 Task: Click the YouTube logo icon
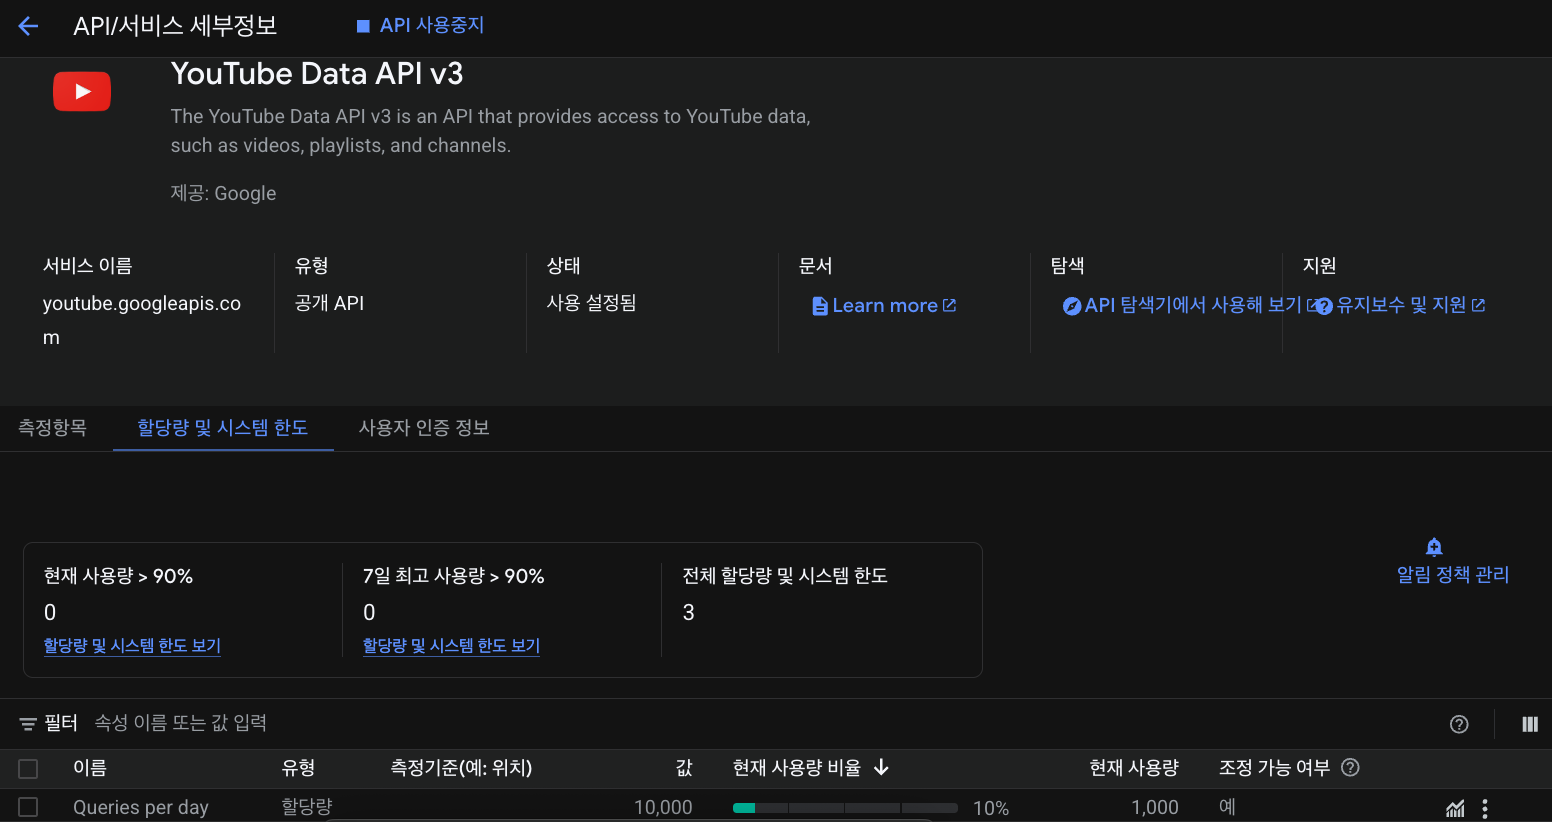tap(82, 91)
